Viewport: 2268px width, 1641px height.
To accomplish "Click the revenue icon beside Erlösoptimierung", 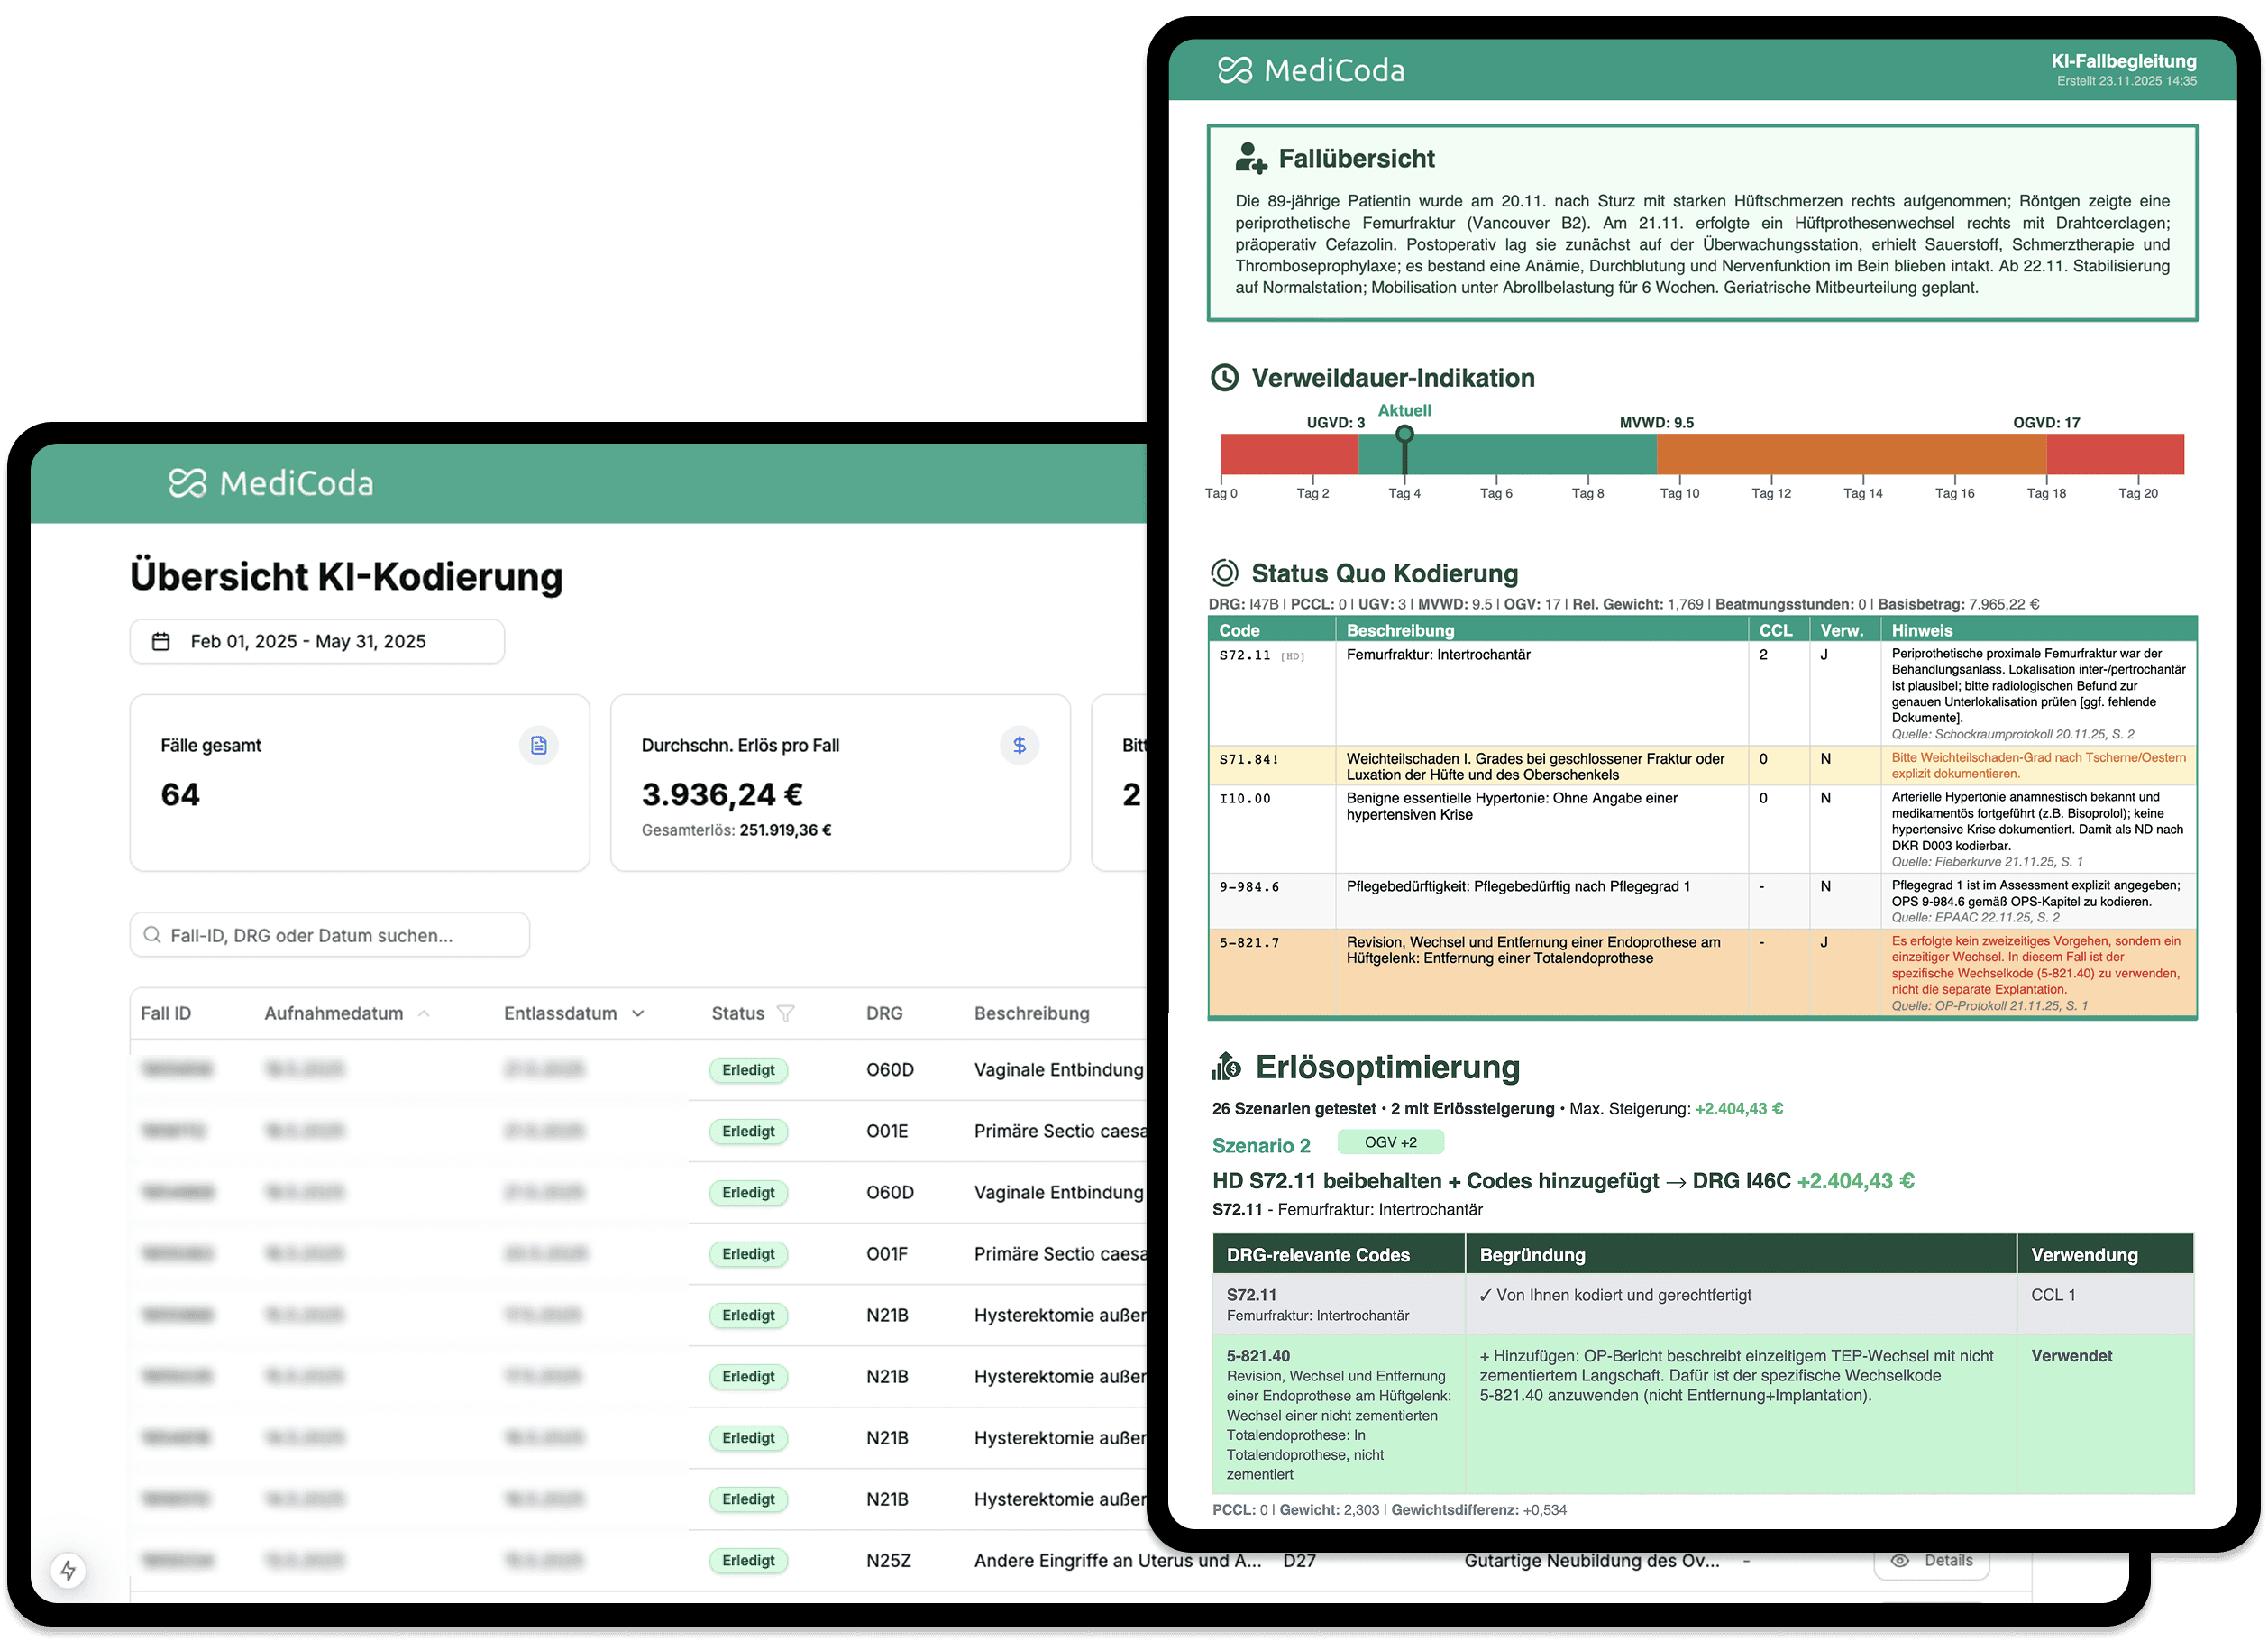I will [1226, 1067].
